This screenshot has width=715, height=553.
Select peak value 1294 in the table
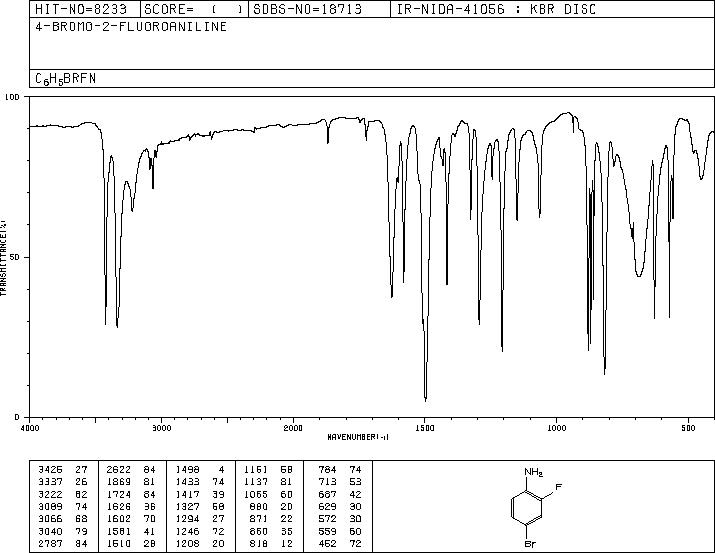point(187,519)
